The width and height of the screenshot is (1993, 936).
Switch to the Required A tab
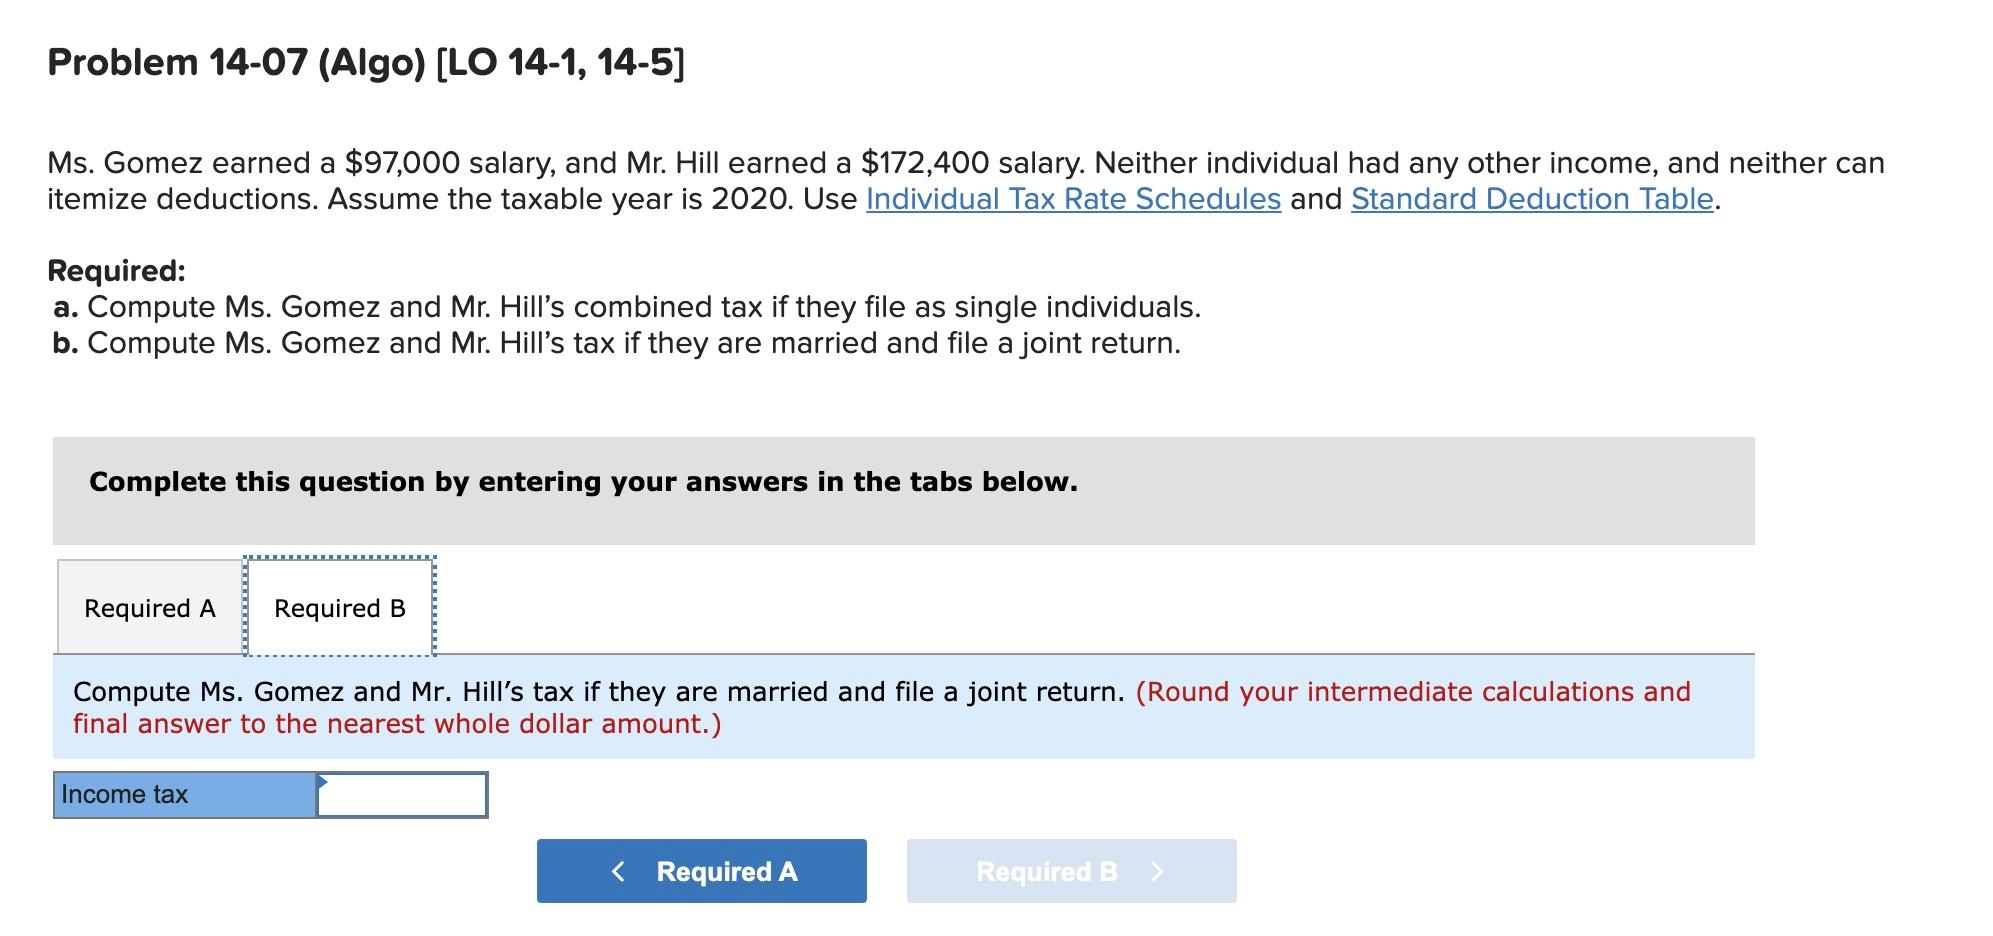[x=149, y=606]
